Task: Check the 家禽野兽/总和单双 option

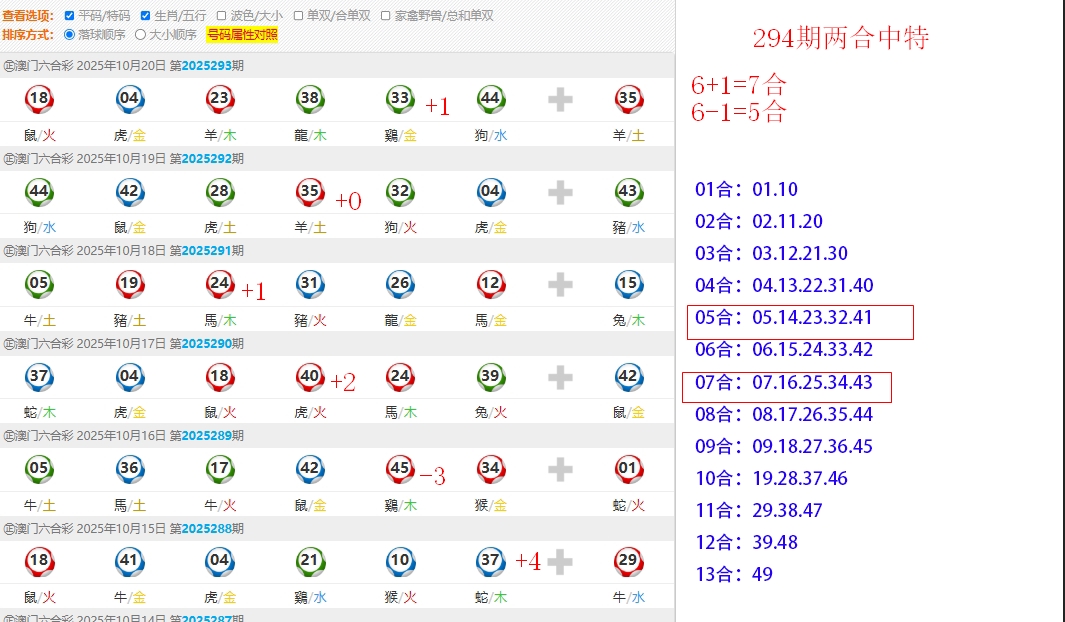Action: pos(386,16)
